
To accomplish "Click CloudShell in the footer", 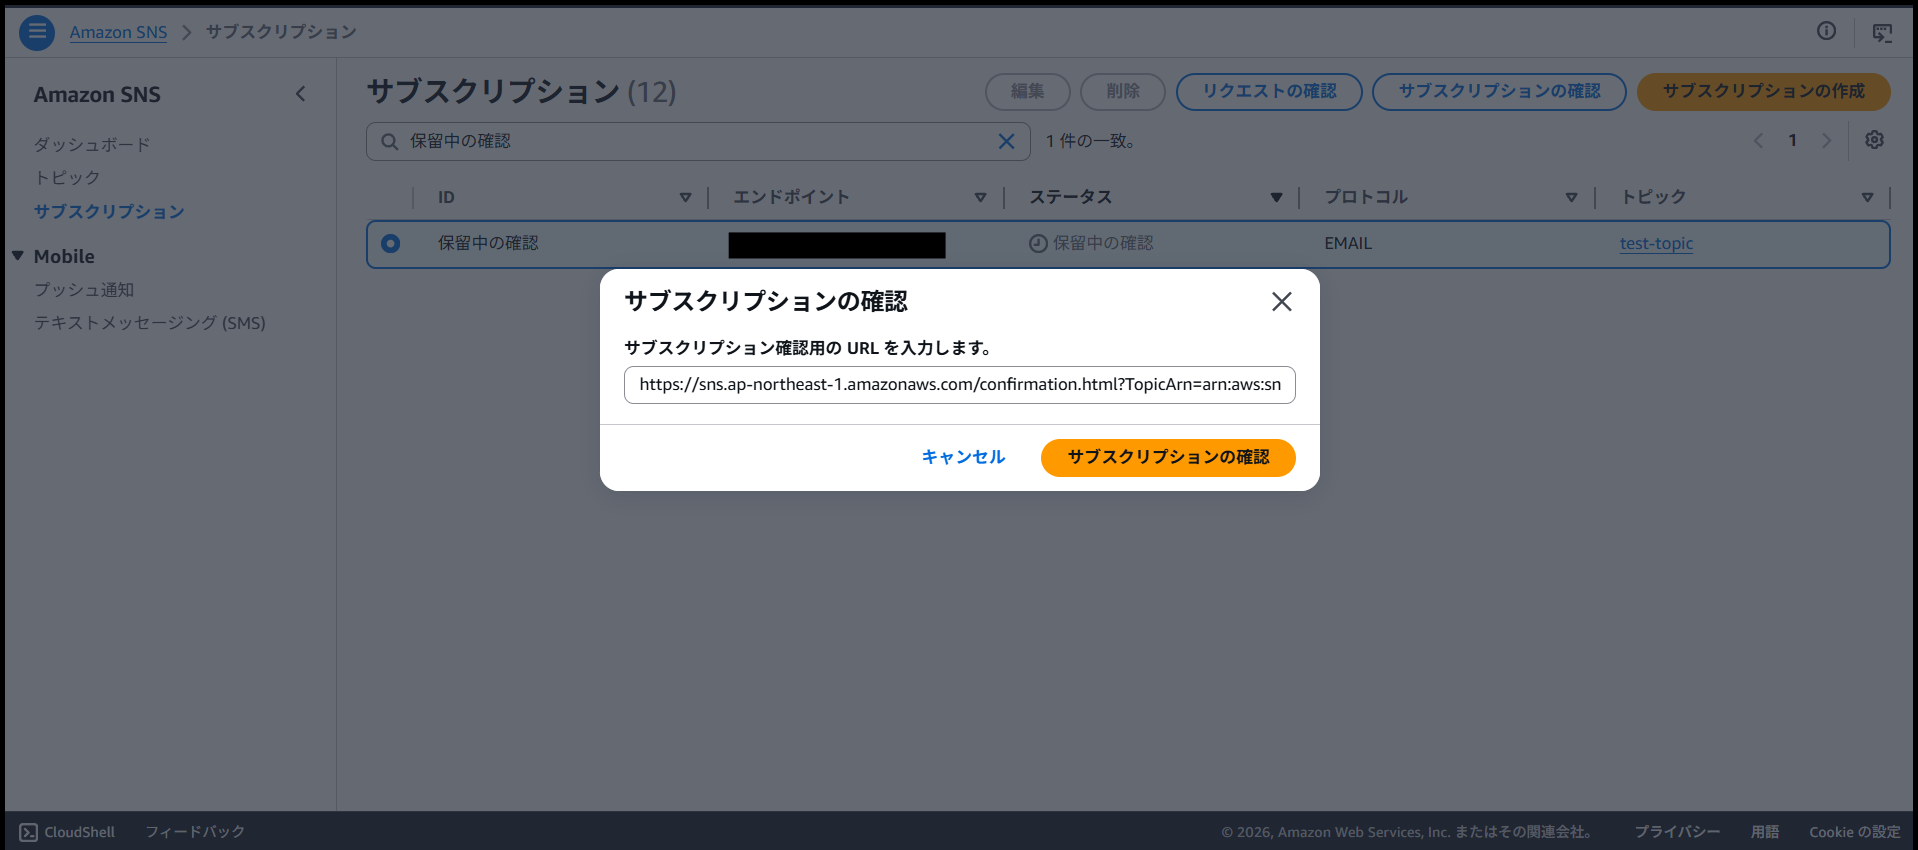I will tap(67, 832).
